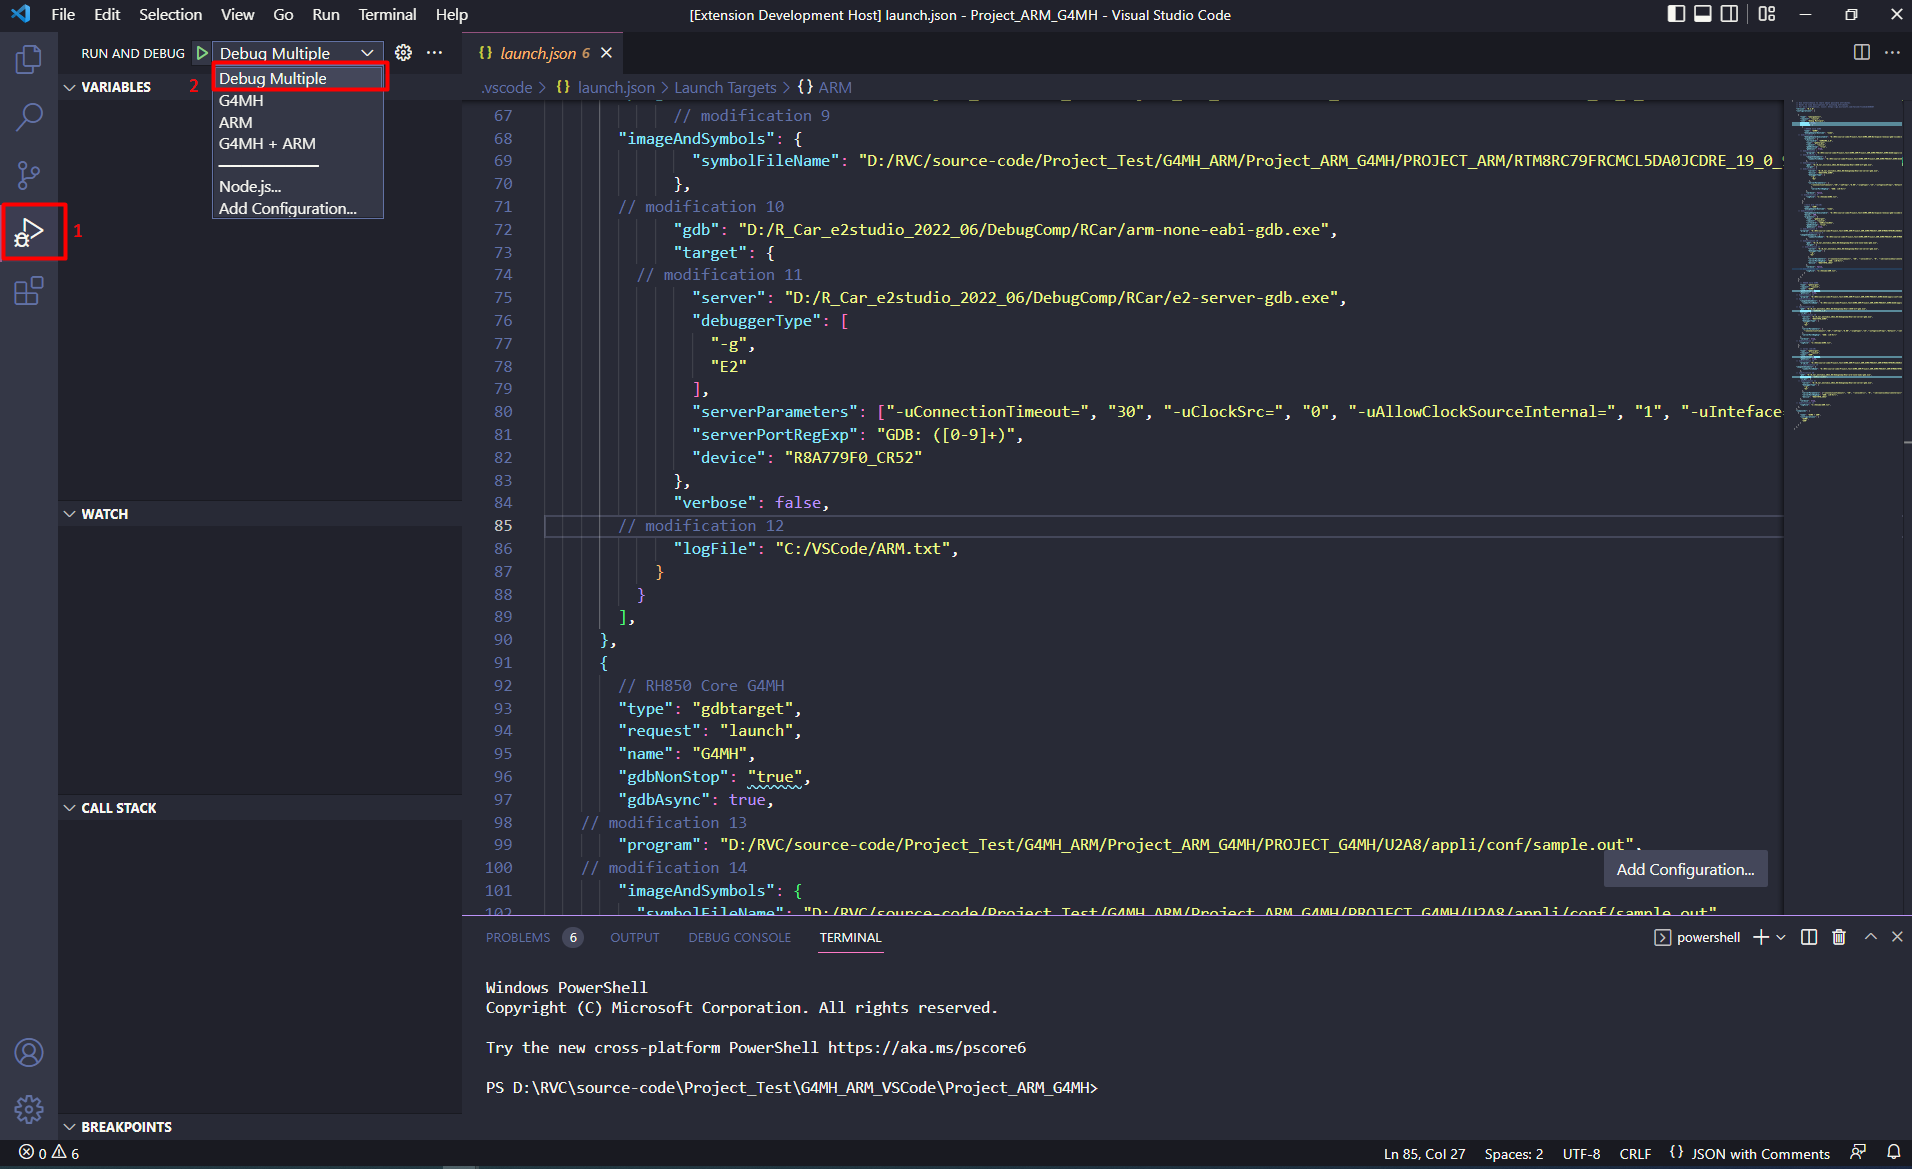Open the Accounts icon in activity bar

[x=29, y=1052]
